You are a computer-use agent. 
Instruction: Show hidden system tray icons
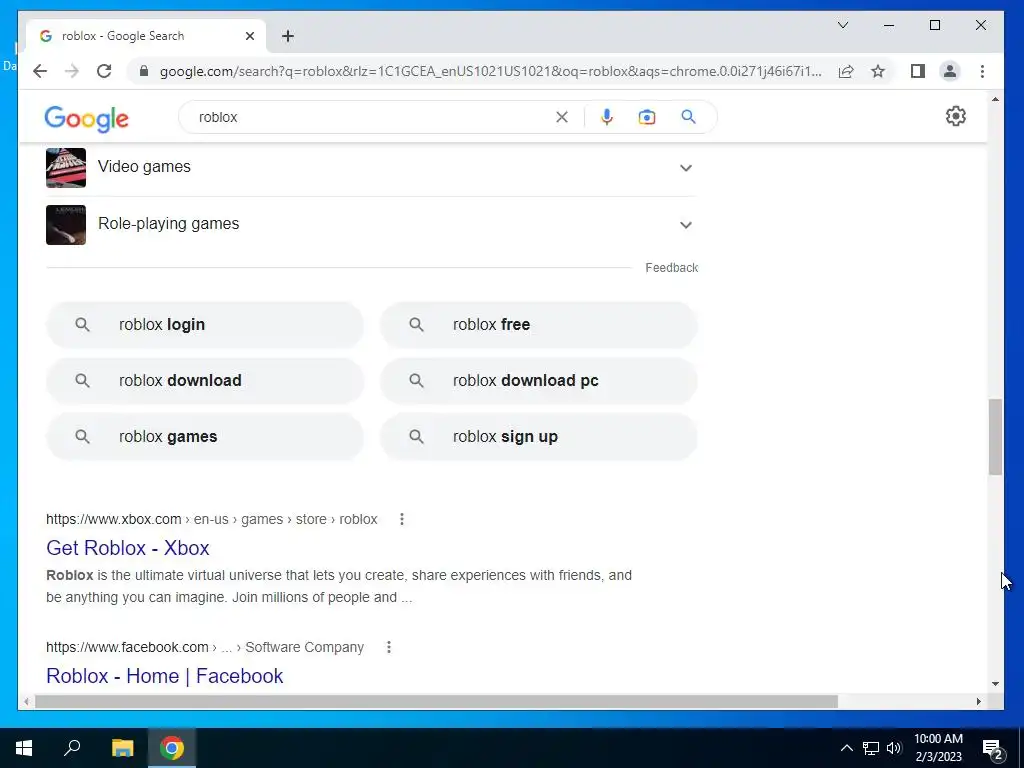[846, 748]
